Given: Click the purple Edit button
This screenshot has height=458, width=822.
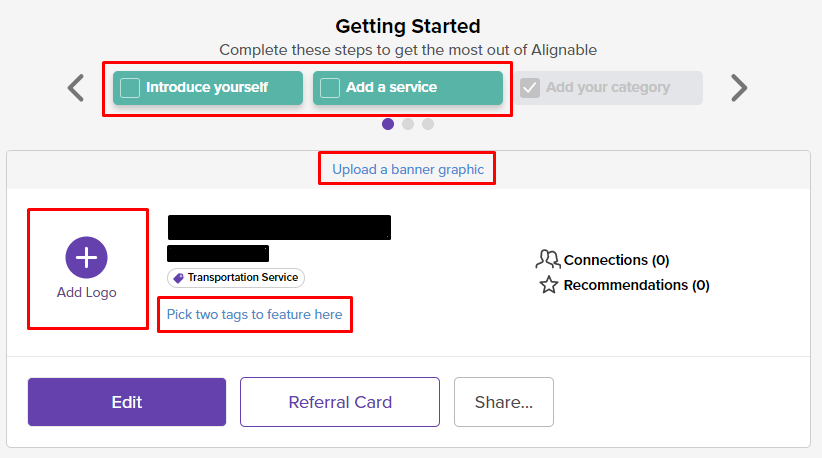Looking at the screenshot, I should 127,402.
